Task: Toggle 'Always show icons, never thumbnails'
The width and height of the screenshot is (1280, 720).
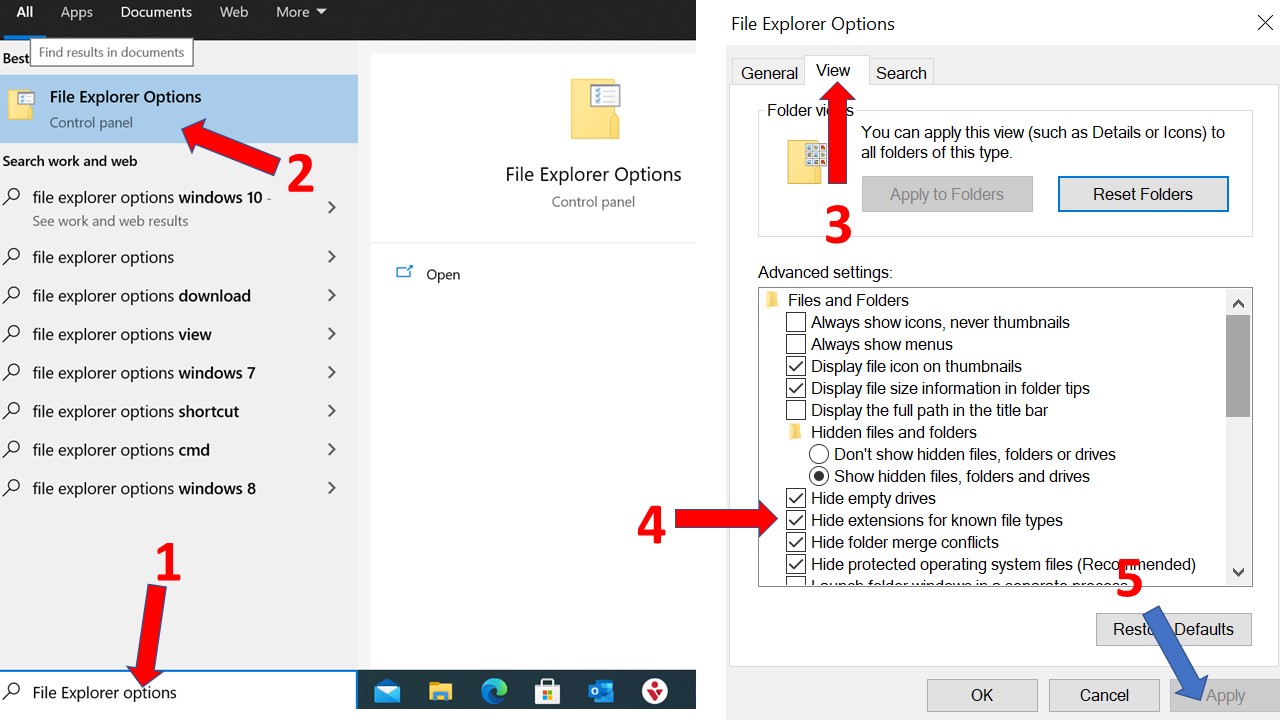Action: click(796, 322)
